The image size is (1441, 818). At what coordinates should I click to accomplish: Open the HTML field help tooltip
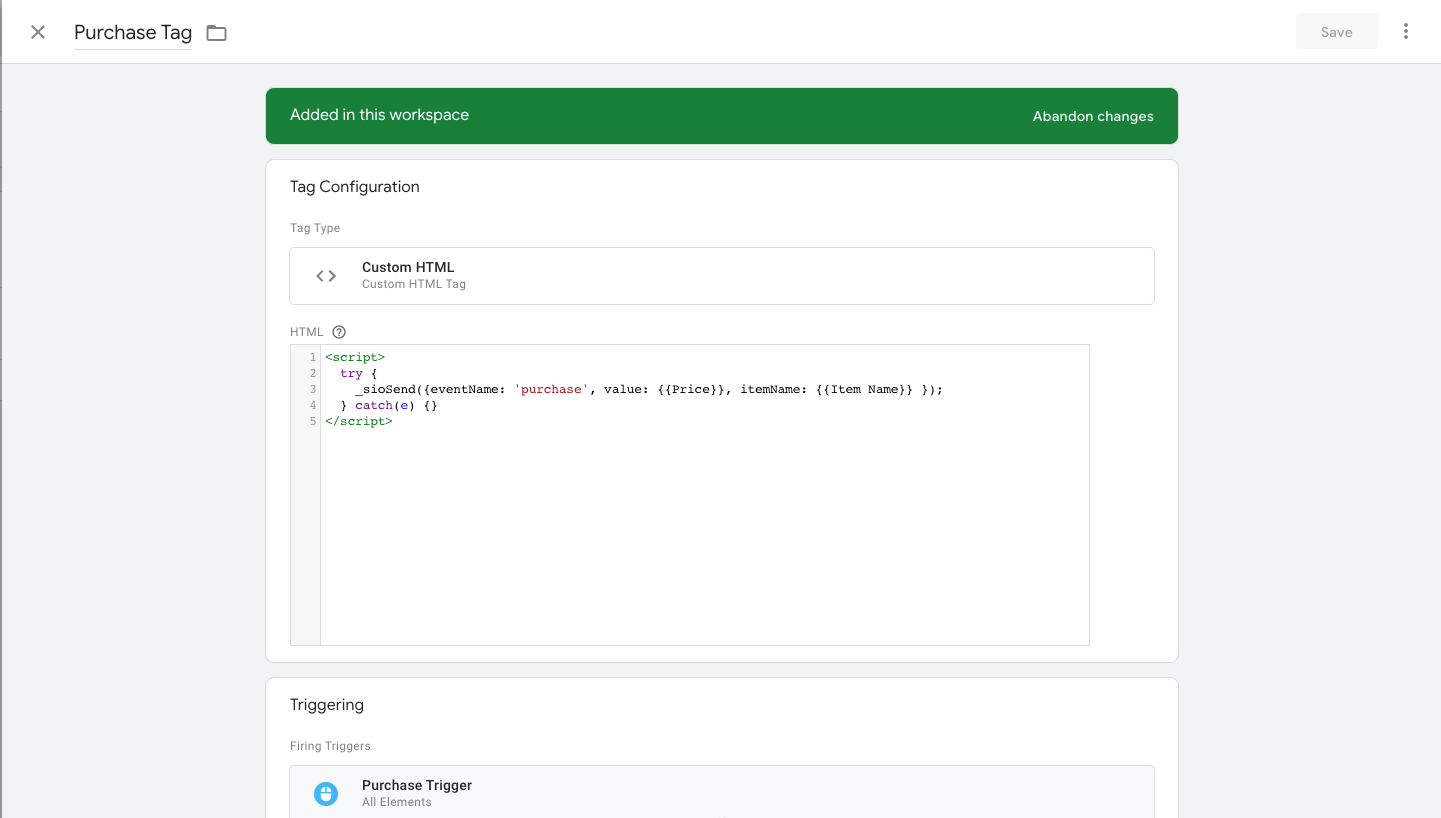[338, 331]
